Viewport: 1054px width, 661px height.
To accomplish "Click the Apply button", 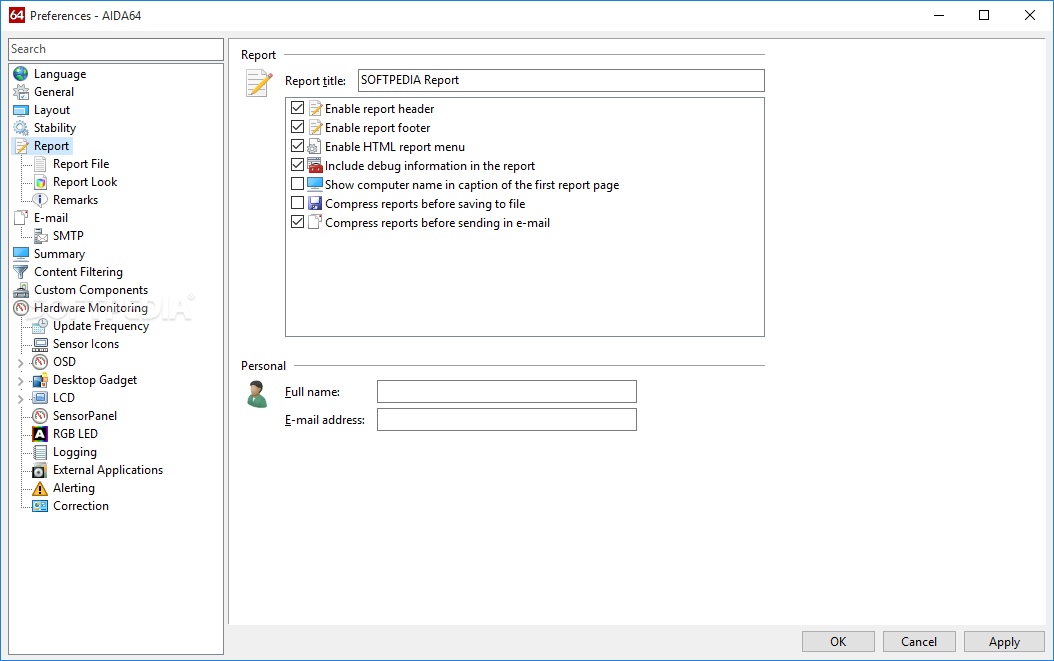I will [x=1004, y=641].
